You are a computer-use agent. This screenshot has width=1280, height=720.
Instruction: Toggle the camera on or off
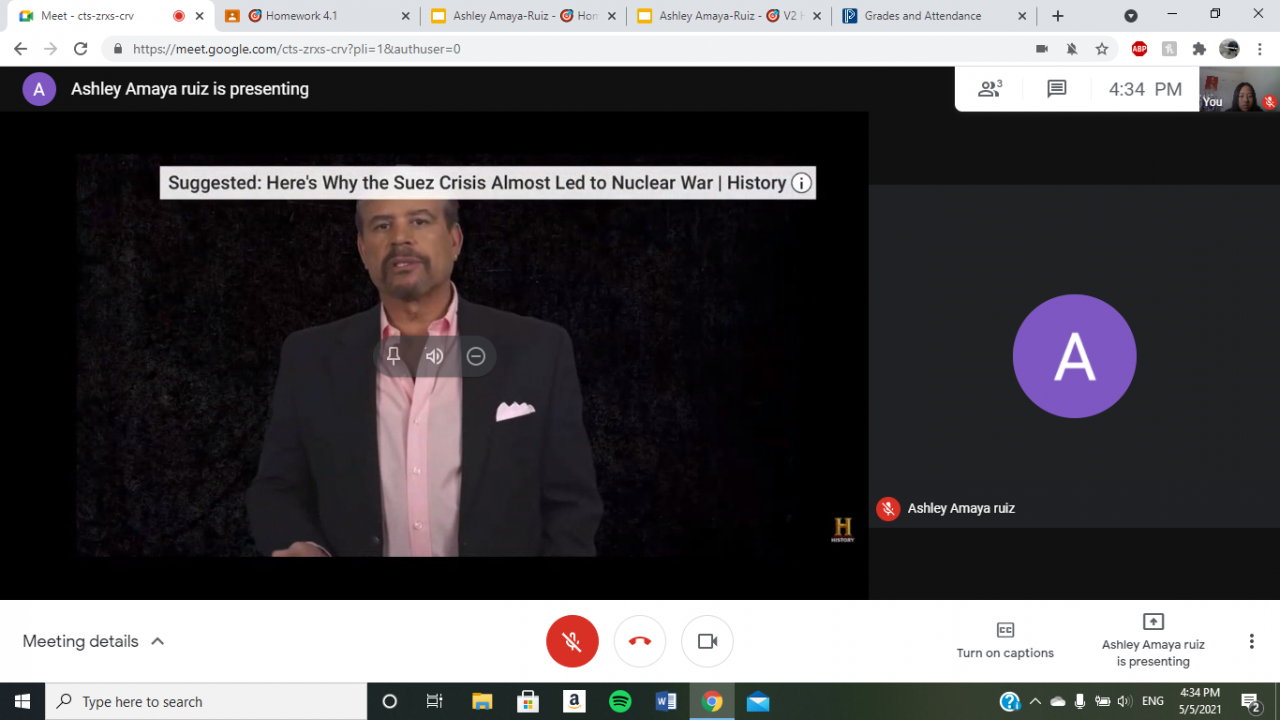[x=707, y=641]
